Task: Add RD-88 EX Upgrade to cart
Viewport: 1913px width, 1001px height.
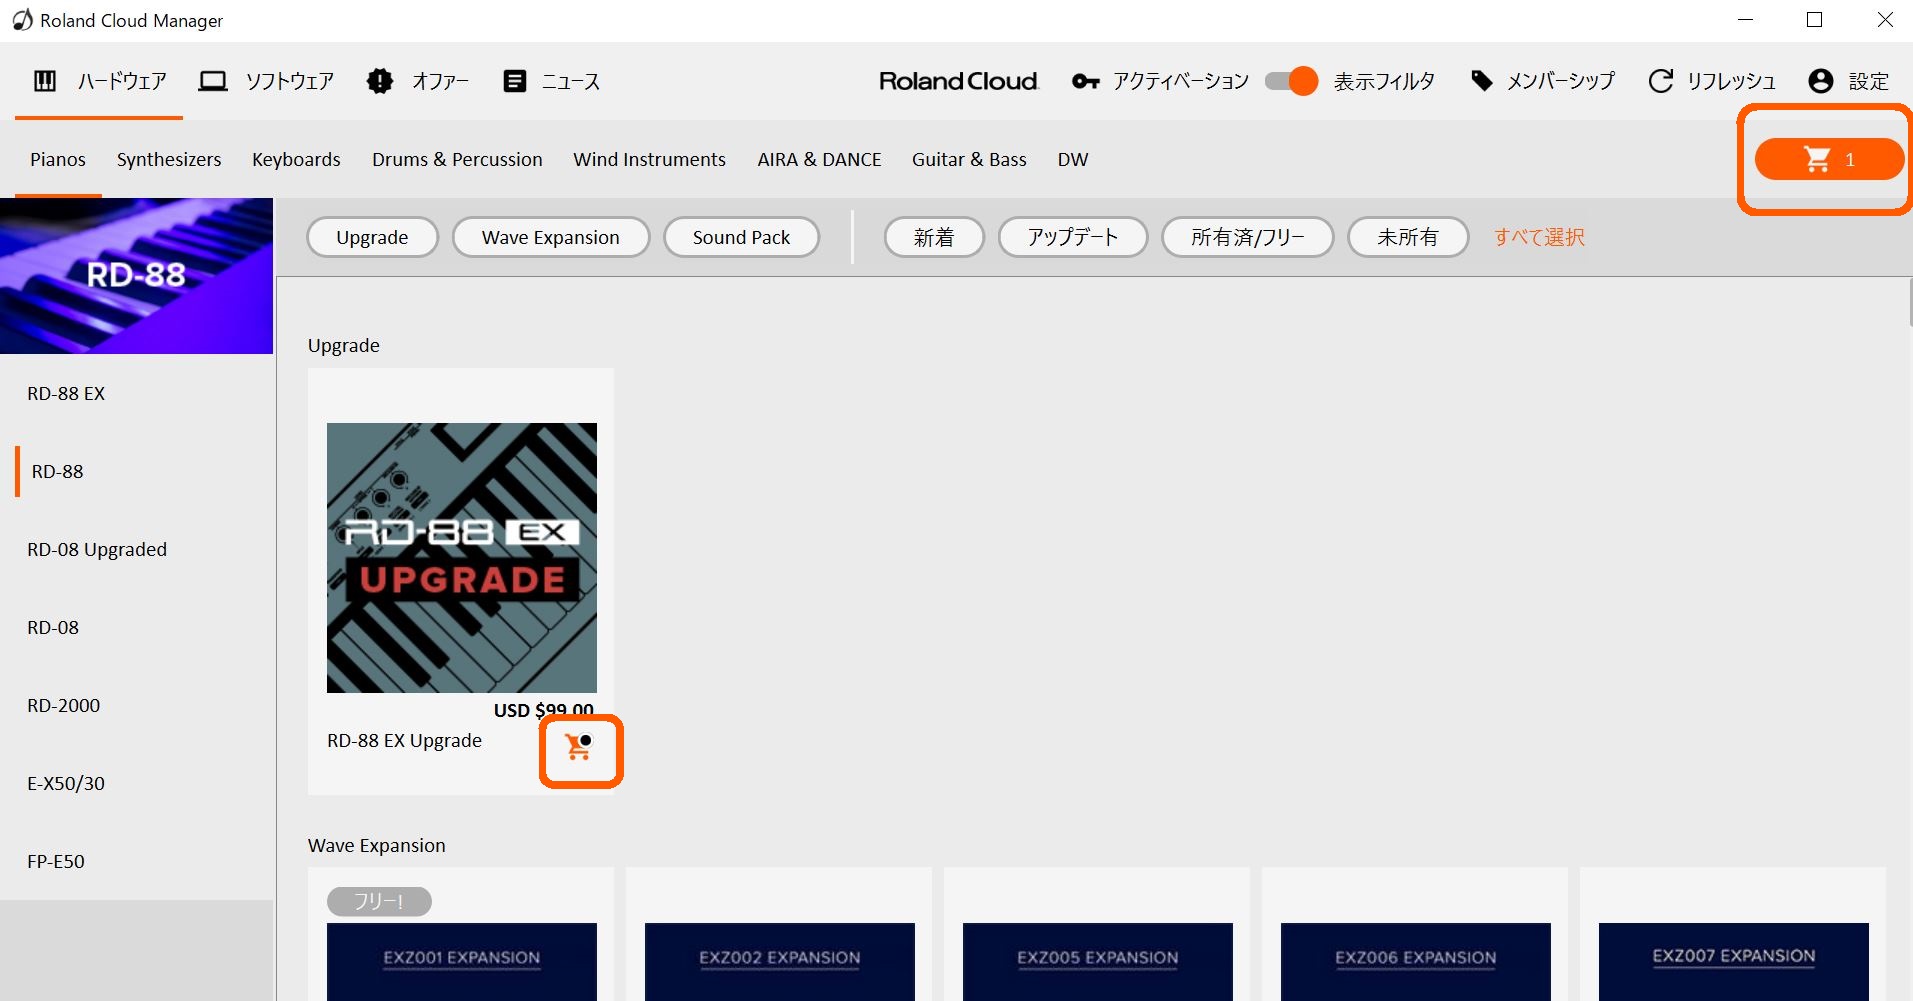Action: point(579,748)
